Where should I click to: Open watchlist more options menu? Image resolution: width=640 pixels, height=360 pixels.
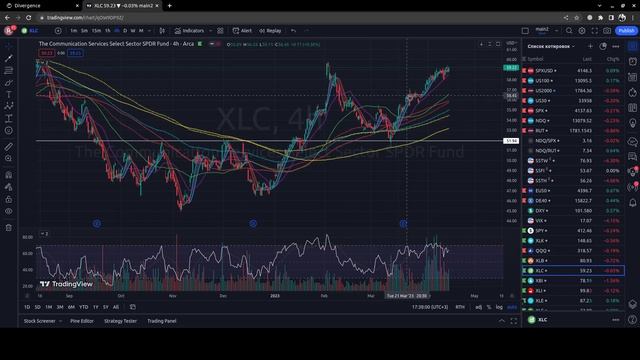[616, 46]
